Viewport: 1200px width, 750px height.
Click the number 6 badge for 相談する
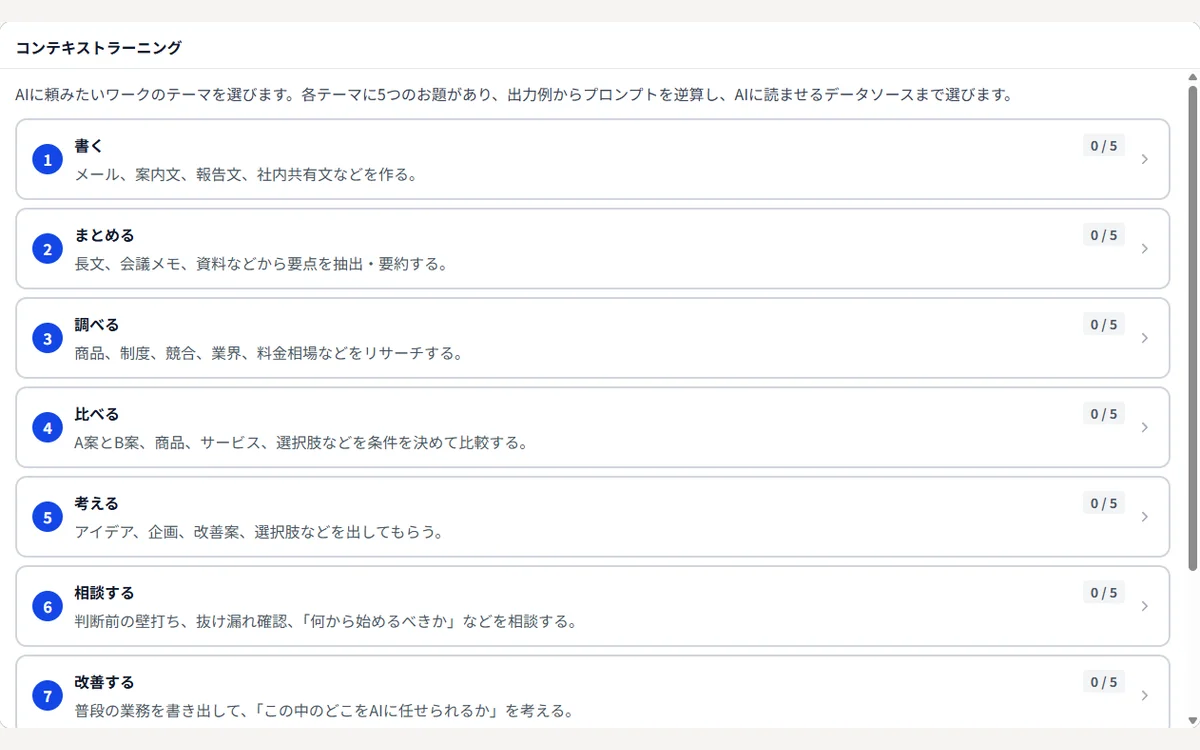click(x=47, y=606)
